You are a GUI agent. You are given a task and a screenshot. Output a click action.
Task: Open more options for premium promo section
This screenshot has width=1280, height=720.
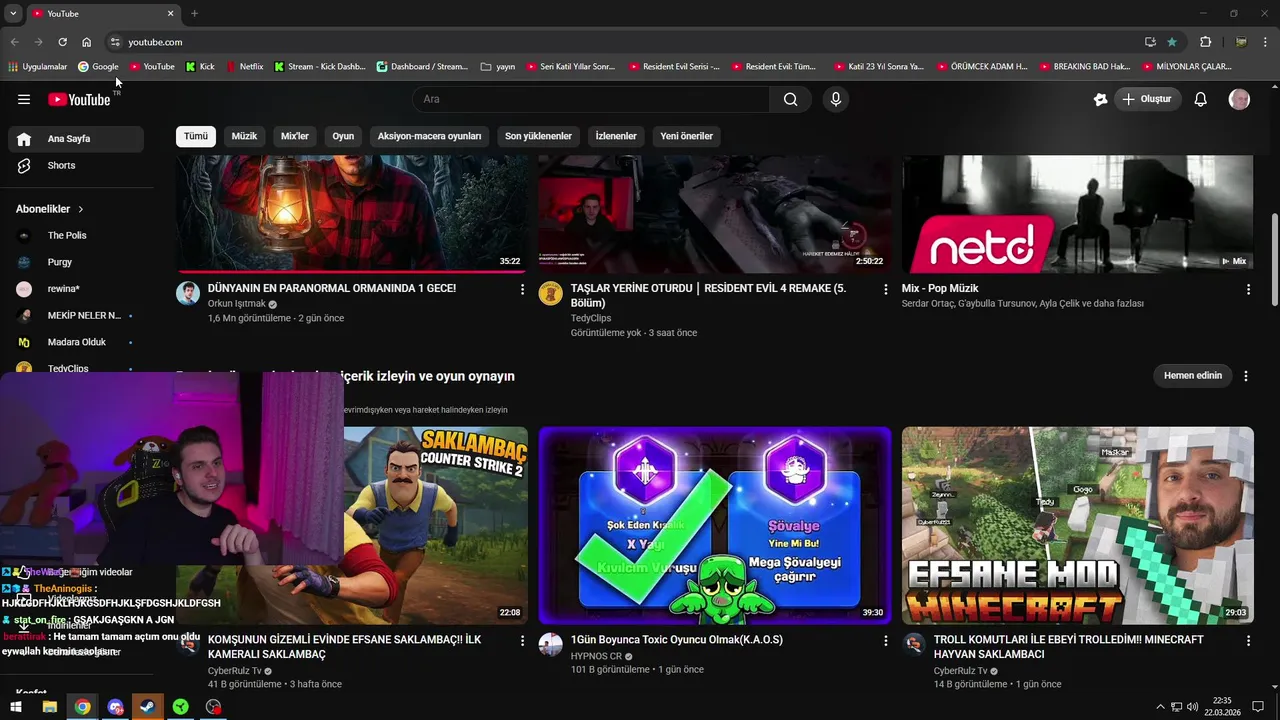tap(1246, 376)
